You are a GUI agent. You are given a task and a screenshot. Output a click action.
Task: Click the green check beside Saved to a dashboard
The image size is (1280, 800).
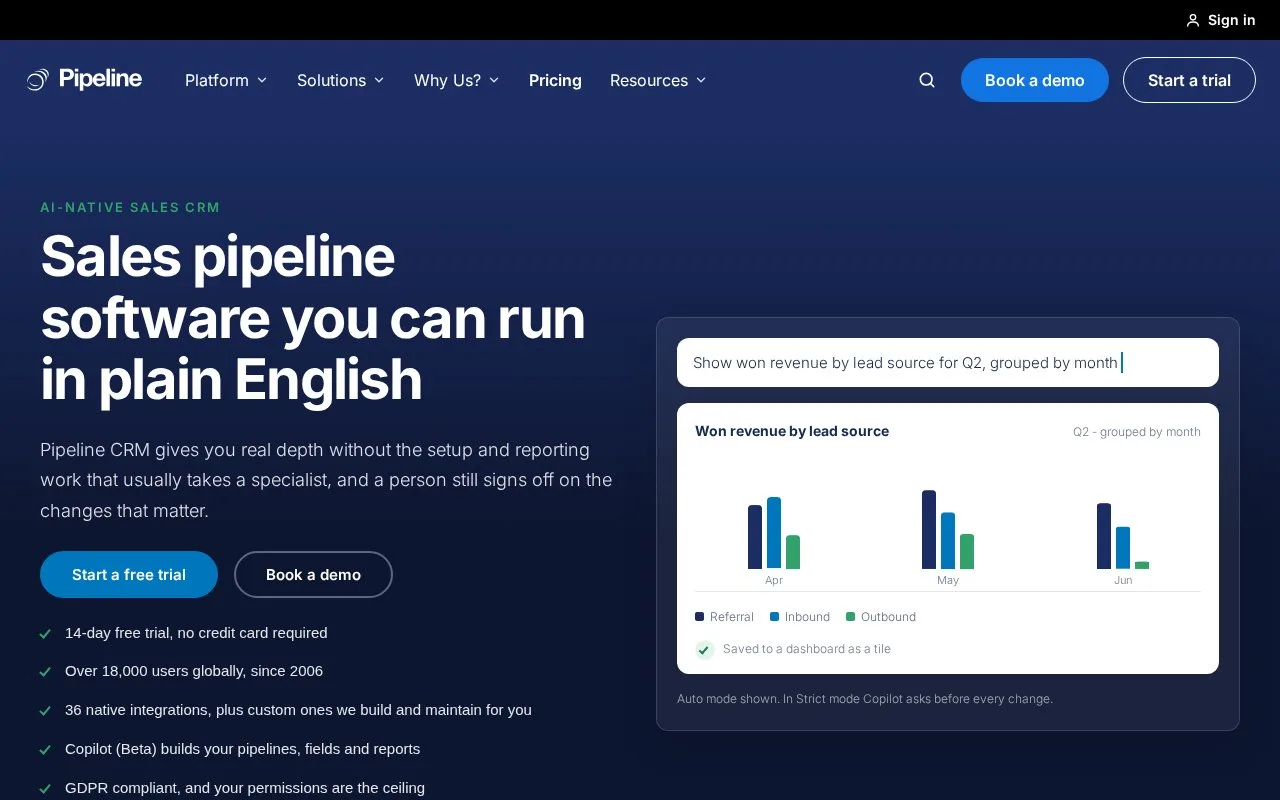(705, 649)
